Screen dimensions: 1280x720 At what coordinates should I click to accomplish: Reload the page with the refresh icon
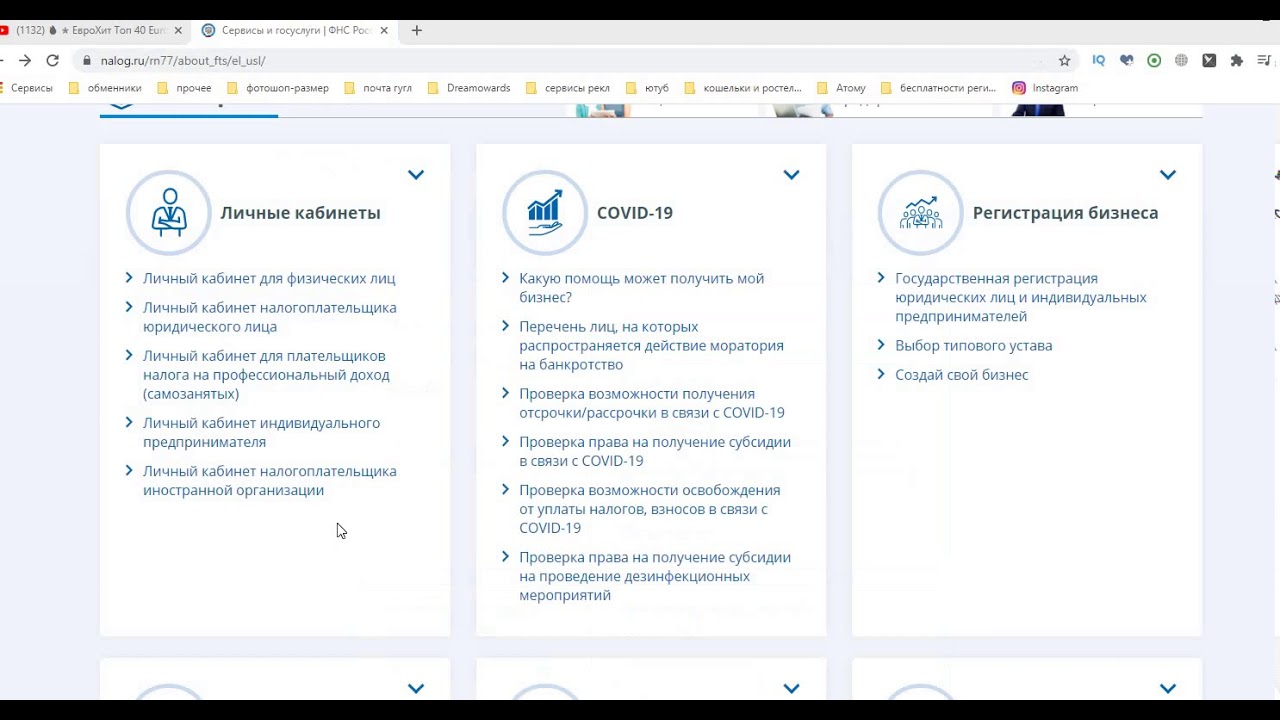(52, 60)
